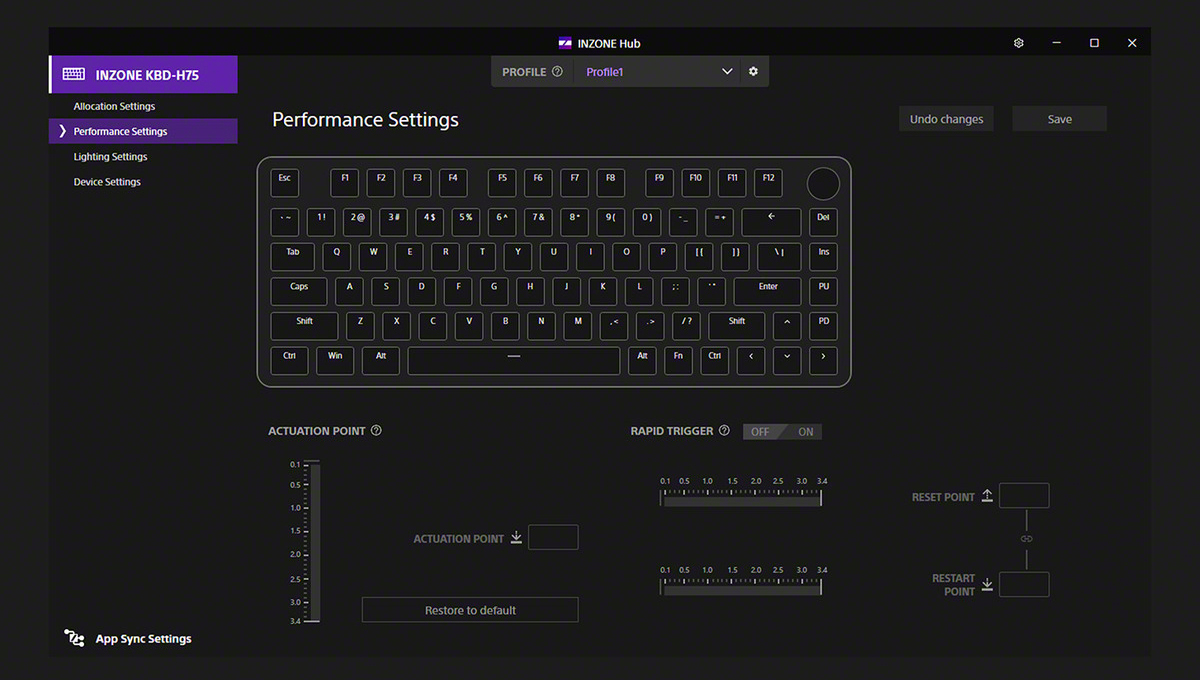Go to Lighting Settings
The width and height of the screenshot is (1200, 680).
(x=110, y=157)
